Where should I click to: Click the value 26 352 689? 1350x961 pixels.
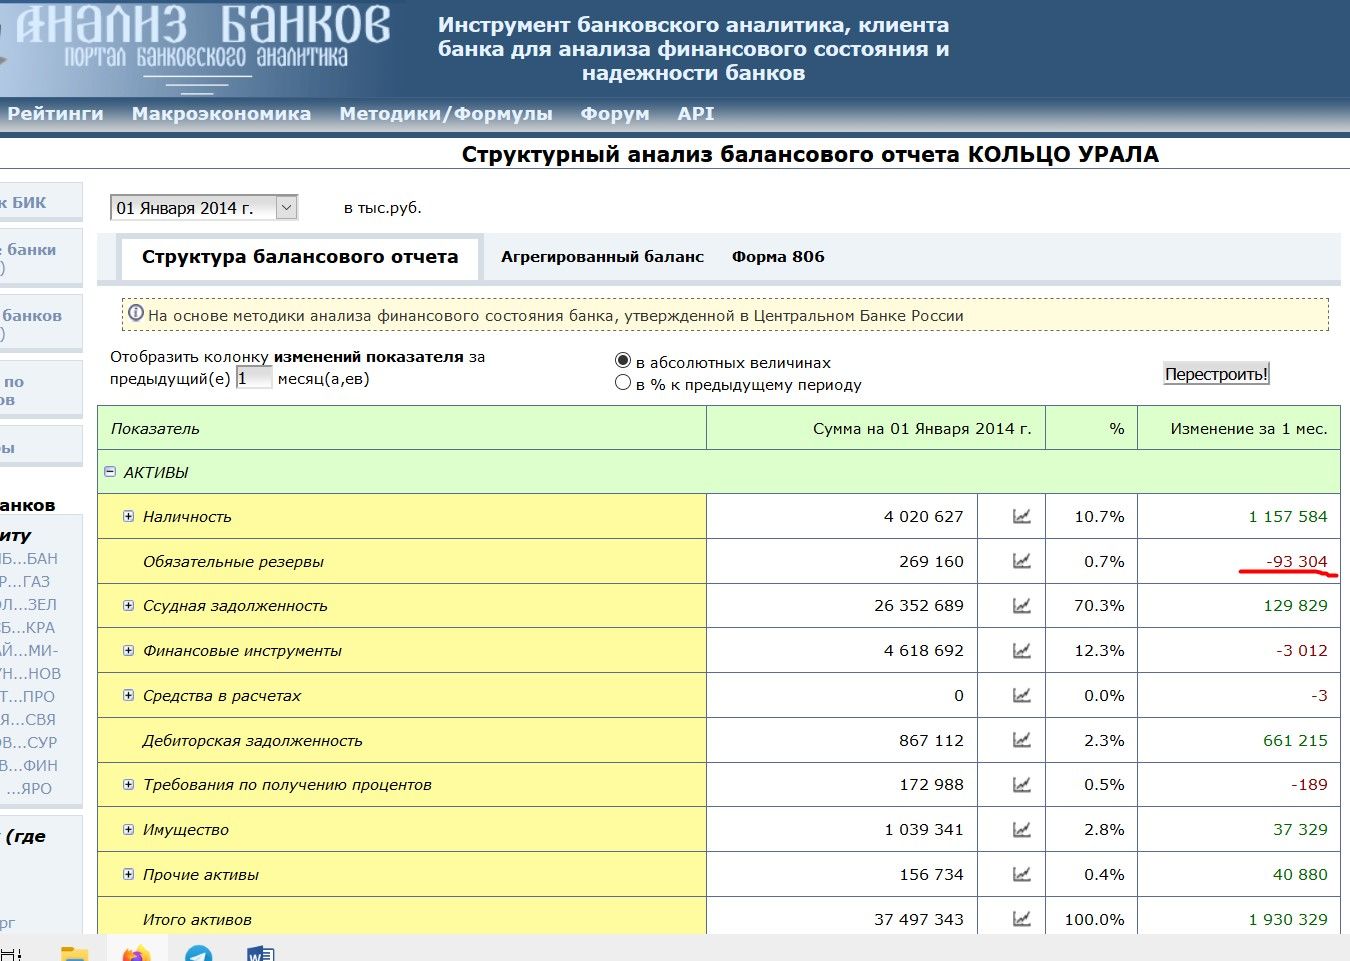tap(919, 606)
